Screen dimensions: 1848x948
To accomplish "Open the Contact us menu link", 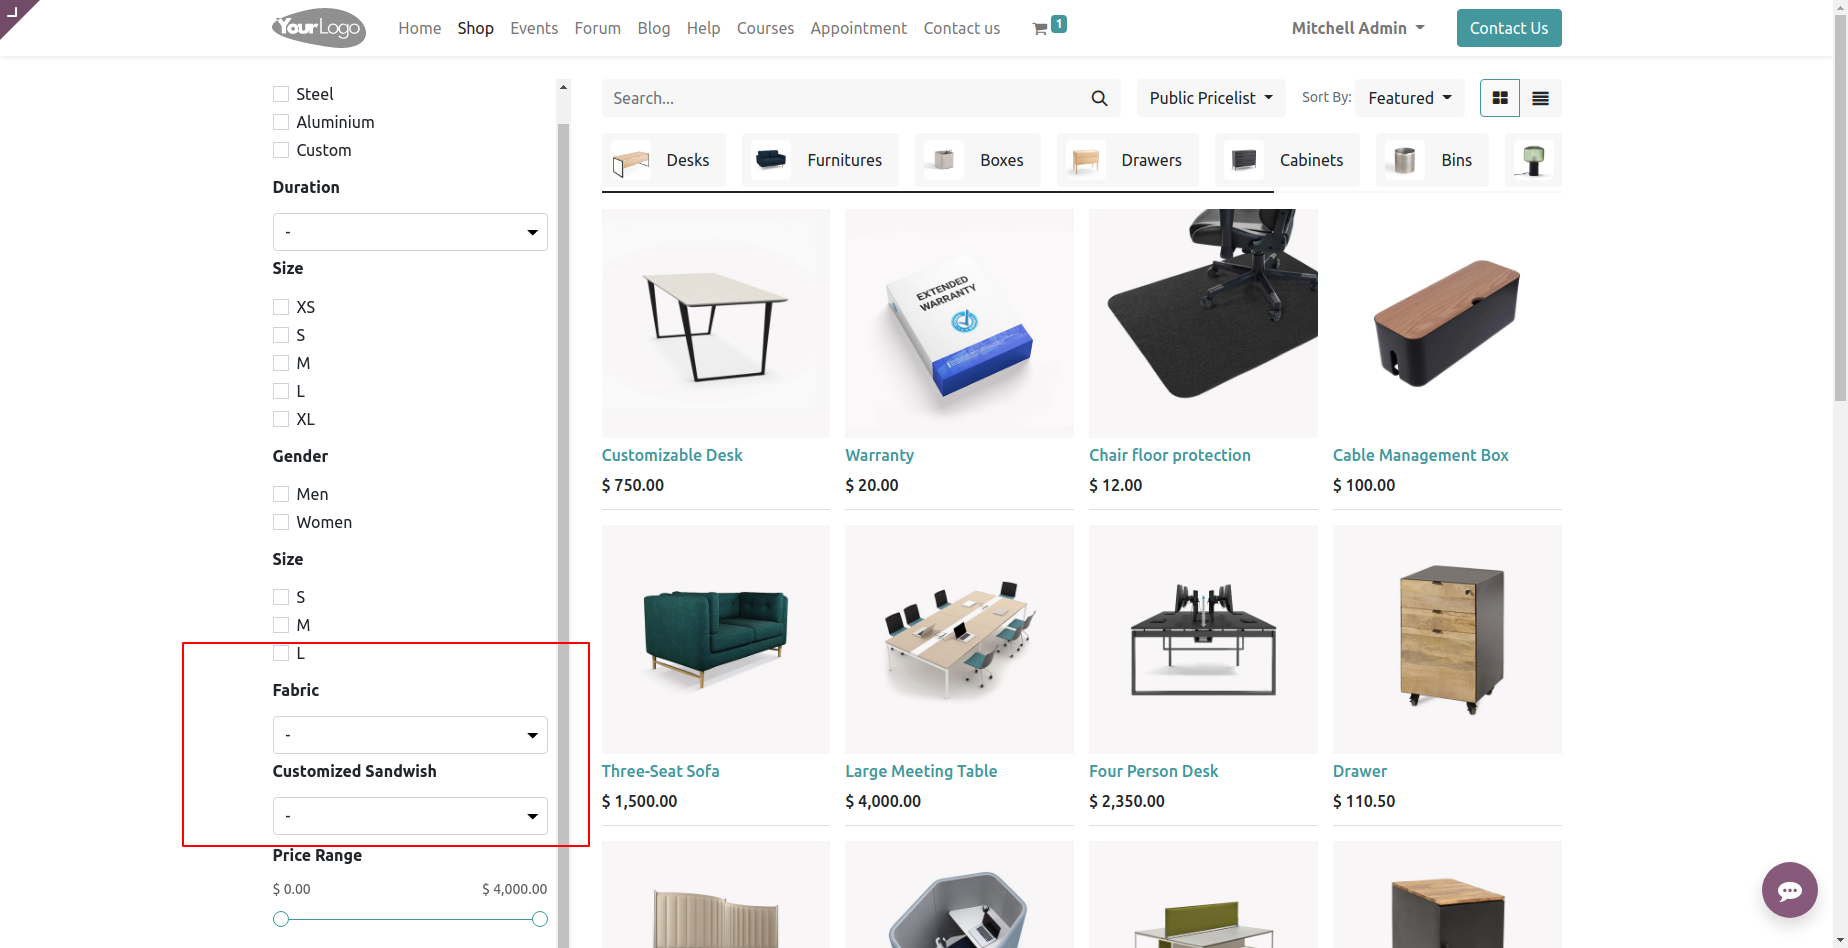I will (962, 28).
